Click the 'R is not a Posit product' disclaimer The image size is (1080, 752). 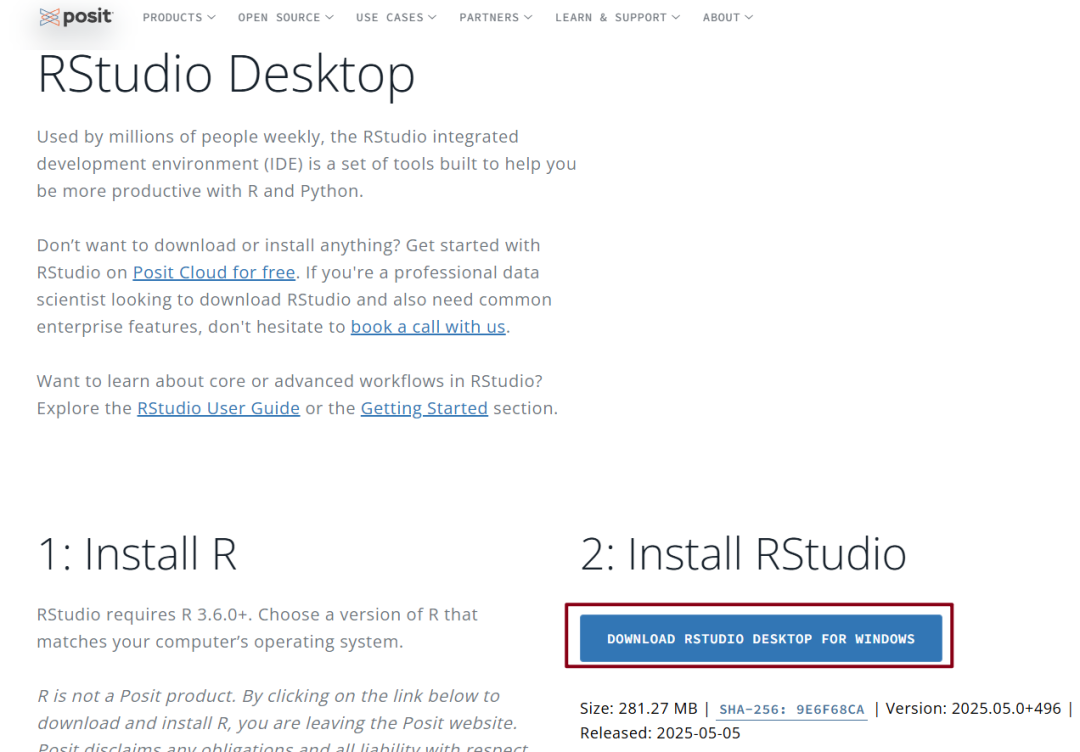(x=282, y=722)
